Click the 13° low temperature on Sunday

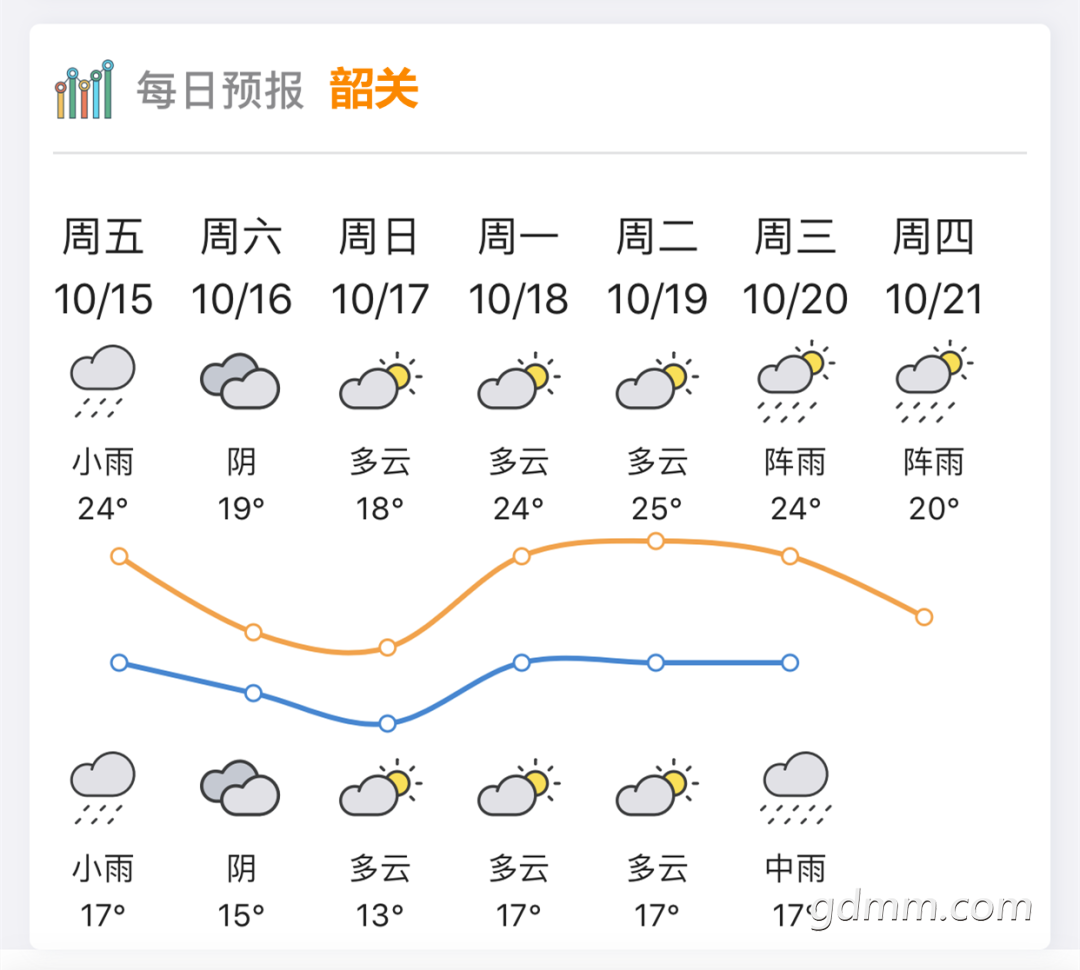[380, 916]
